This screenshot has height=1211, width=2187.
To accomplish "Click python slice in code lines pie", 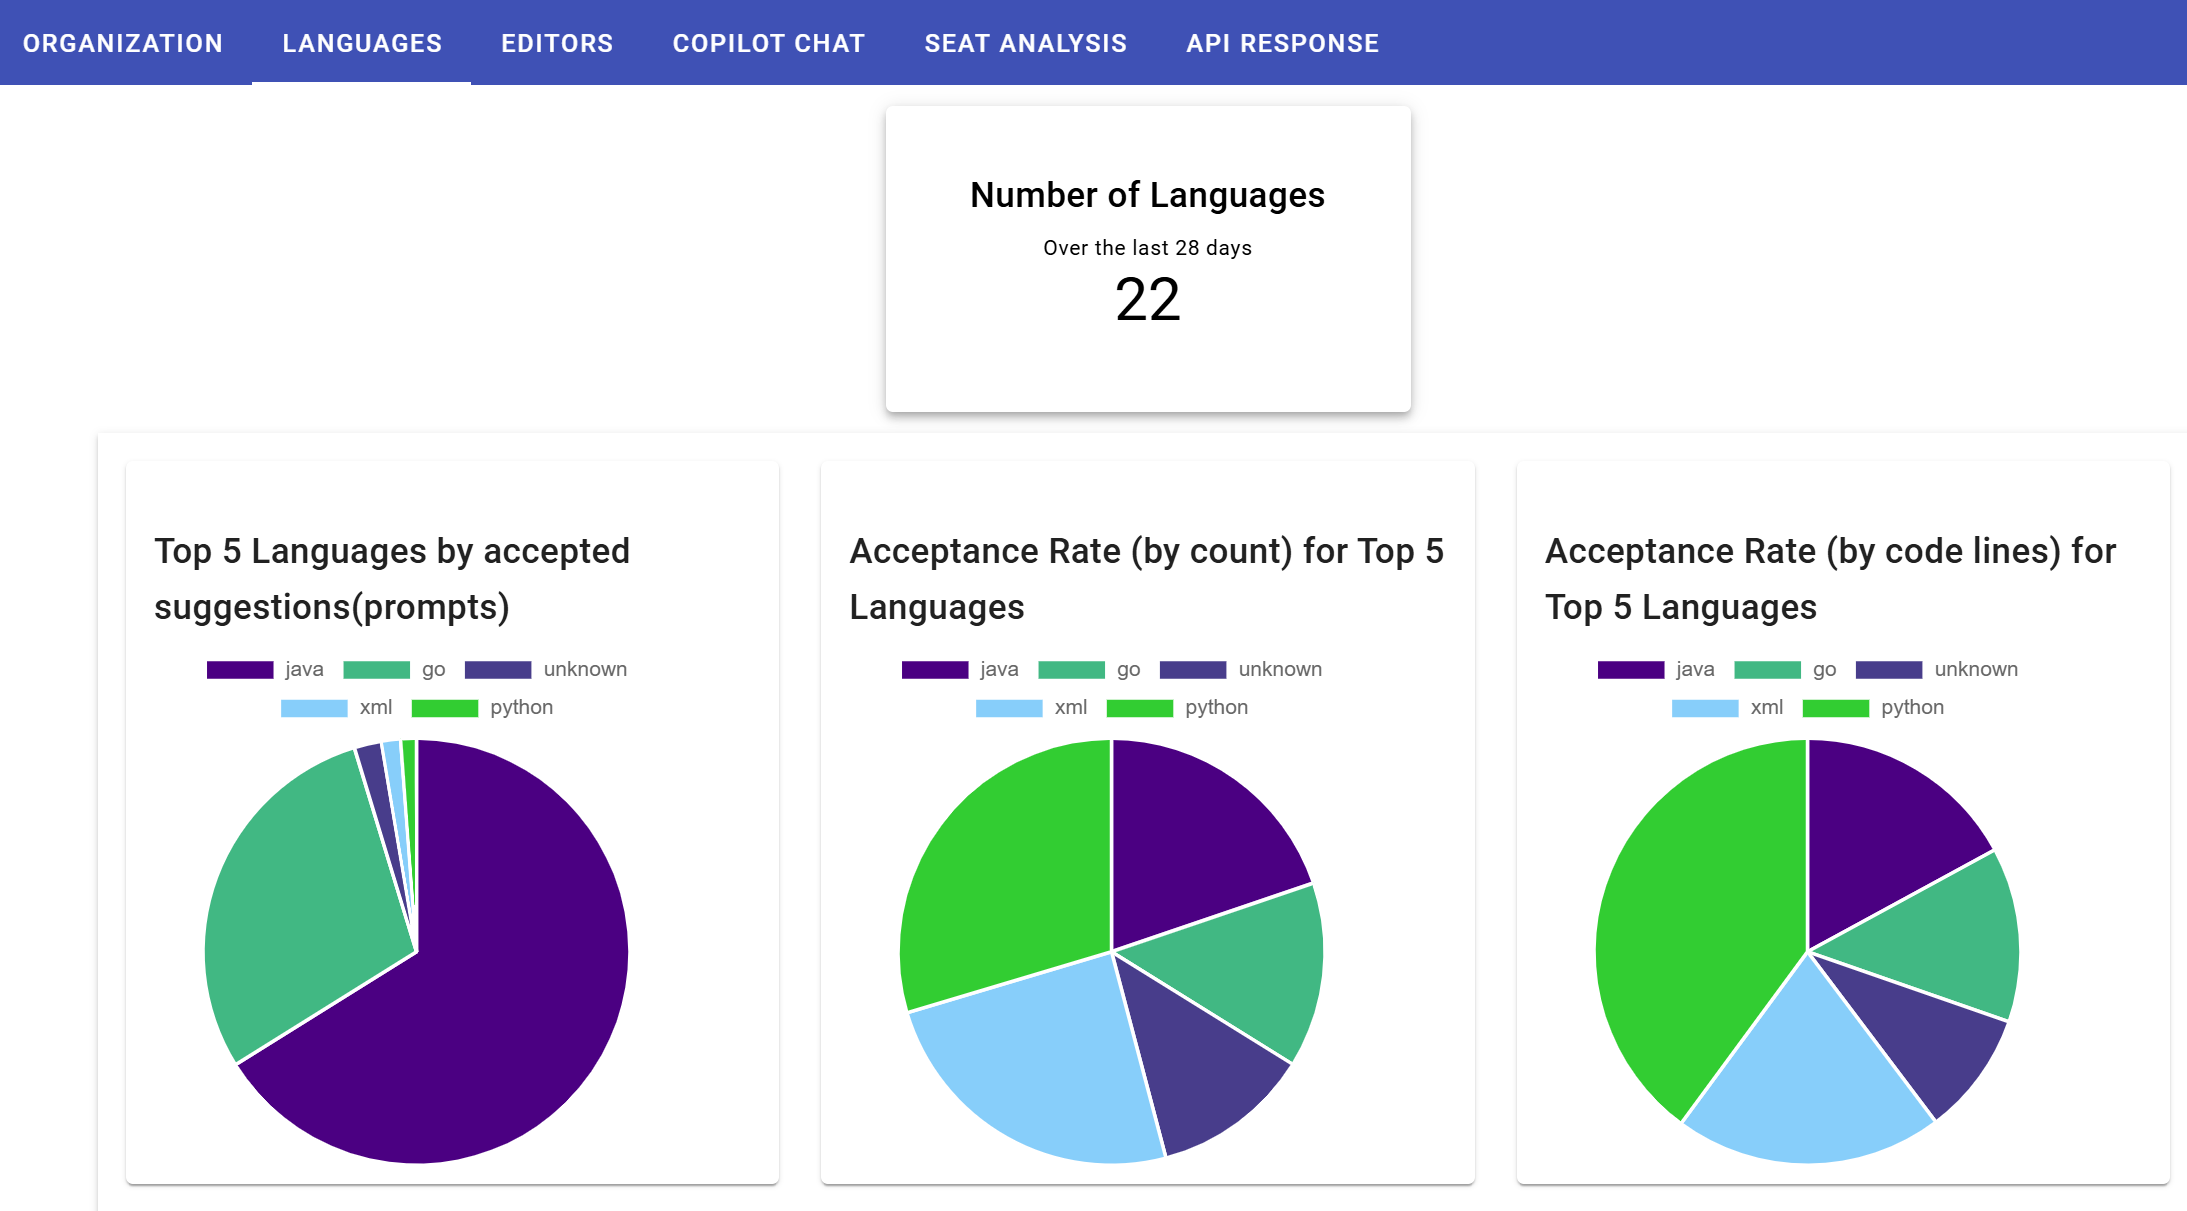I will coord(1690,930).
